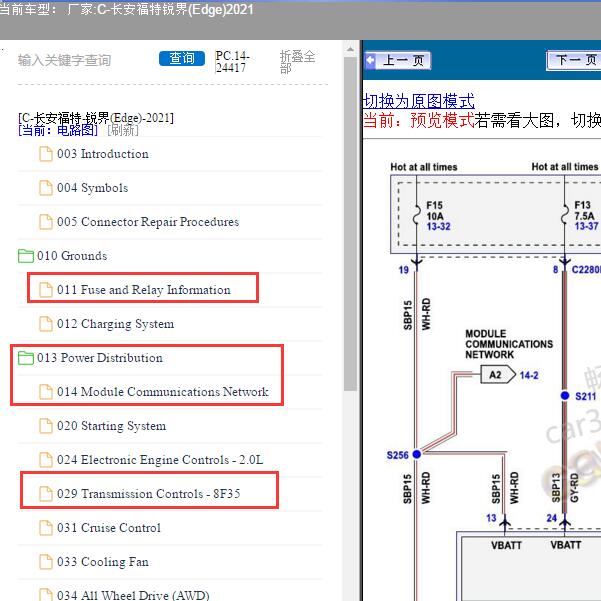Open 034 All Wheel Drive (AWD)

133,595
